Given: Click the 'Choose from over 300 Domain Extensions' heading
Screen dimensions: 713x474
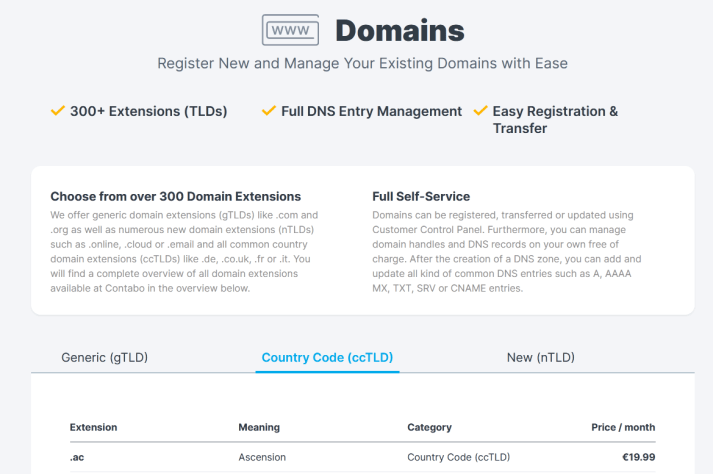Looking at the screenshot, I should [175, 196].
